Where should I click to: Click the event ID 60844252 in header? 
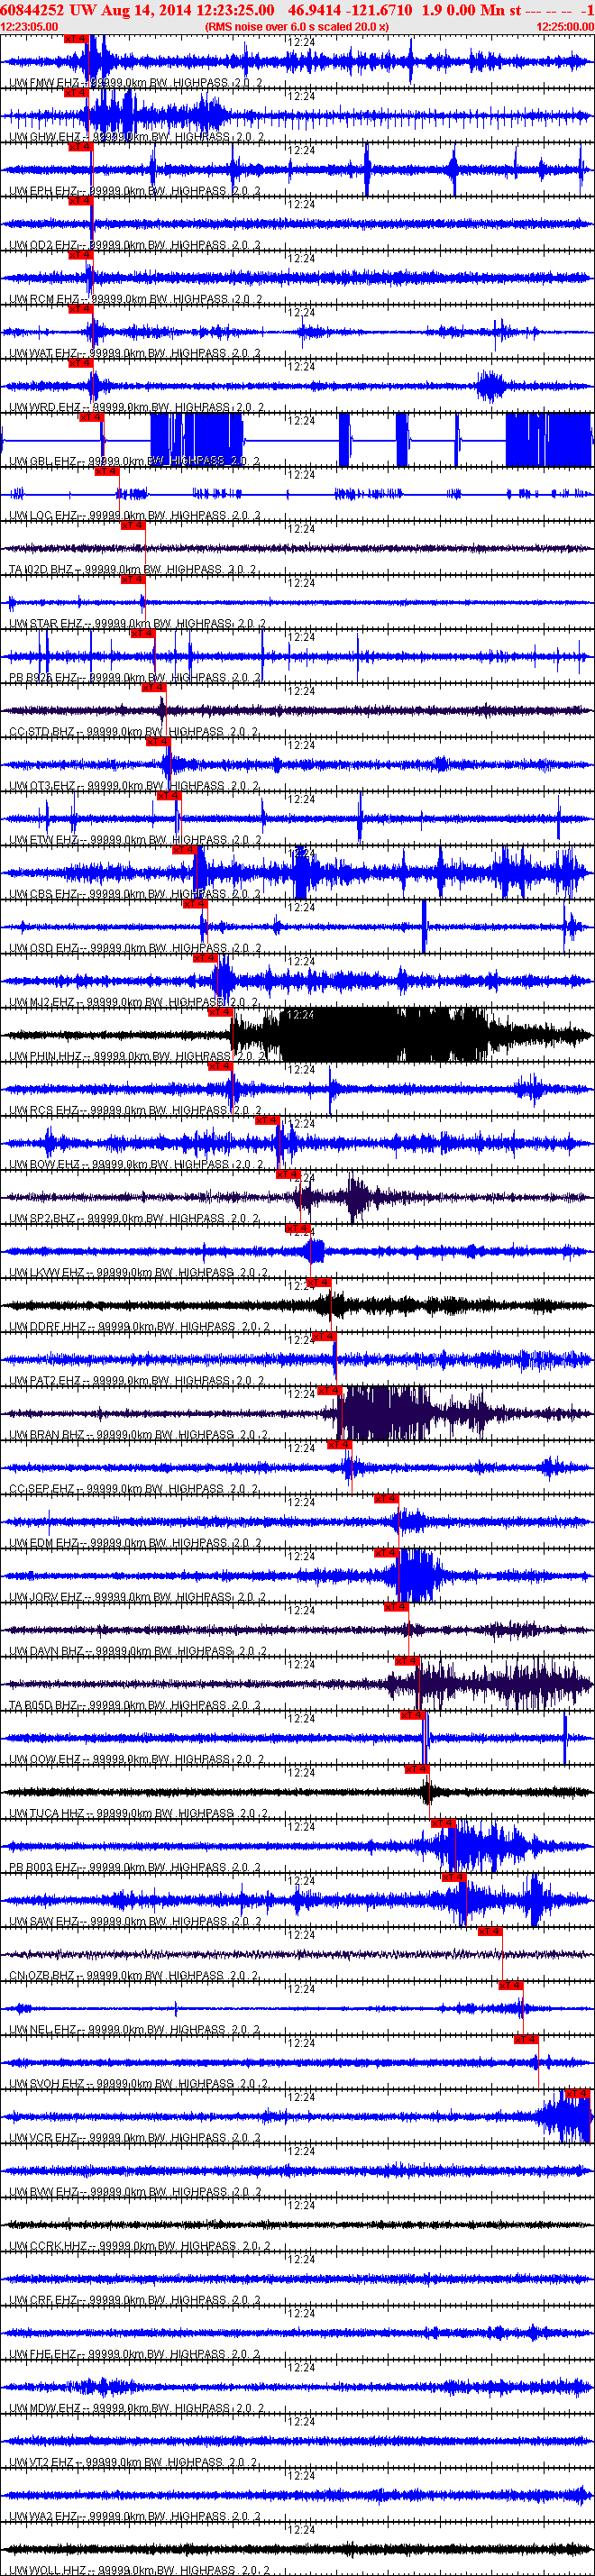(x=33, y=10)
